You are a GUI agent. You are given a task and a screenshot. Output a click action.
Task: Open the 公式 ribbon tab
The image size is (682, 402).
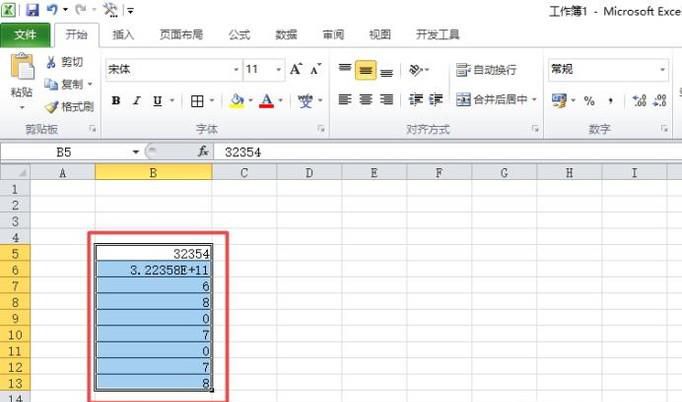tap(239, 34)
